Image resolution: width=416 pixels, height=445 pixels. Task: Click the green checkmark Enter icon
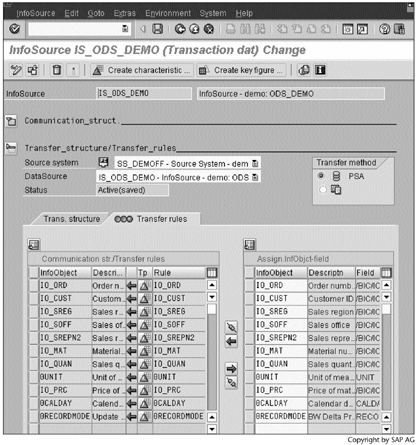(14, 29)
